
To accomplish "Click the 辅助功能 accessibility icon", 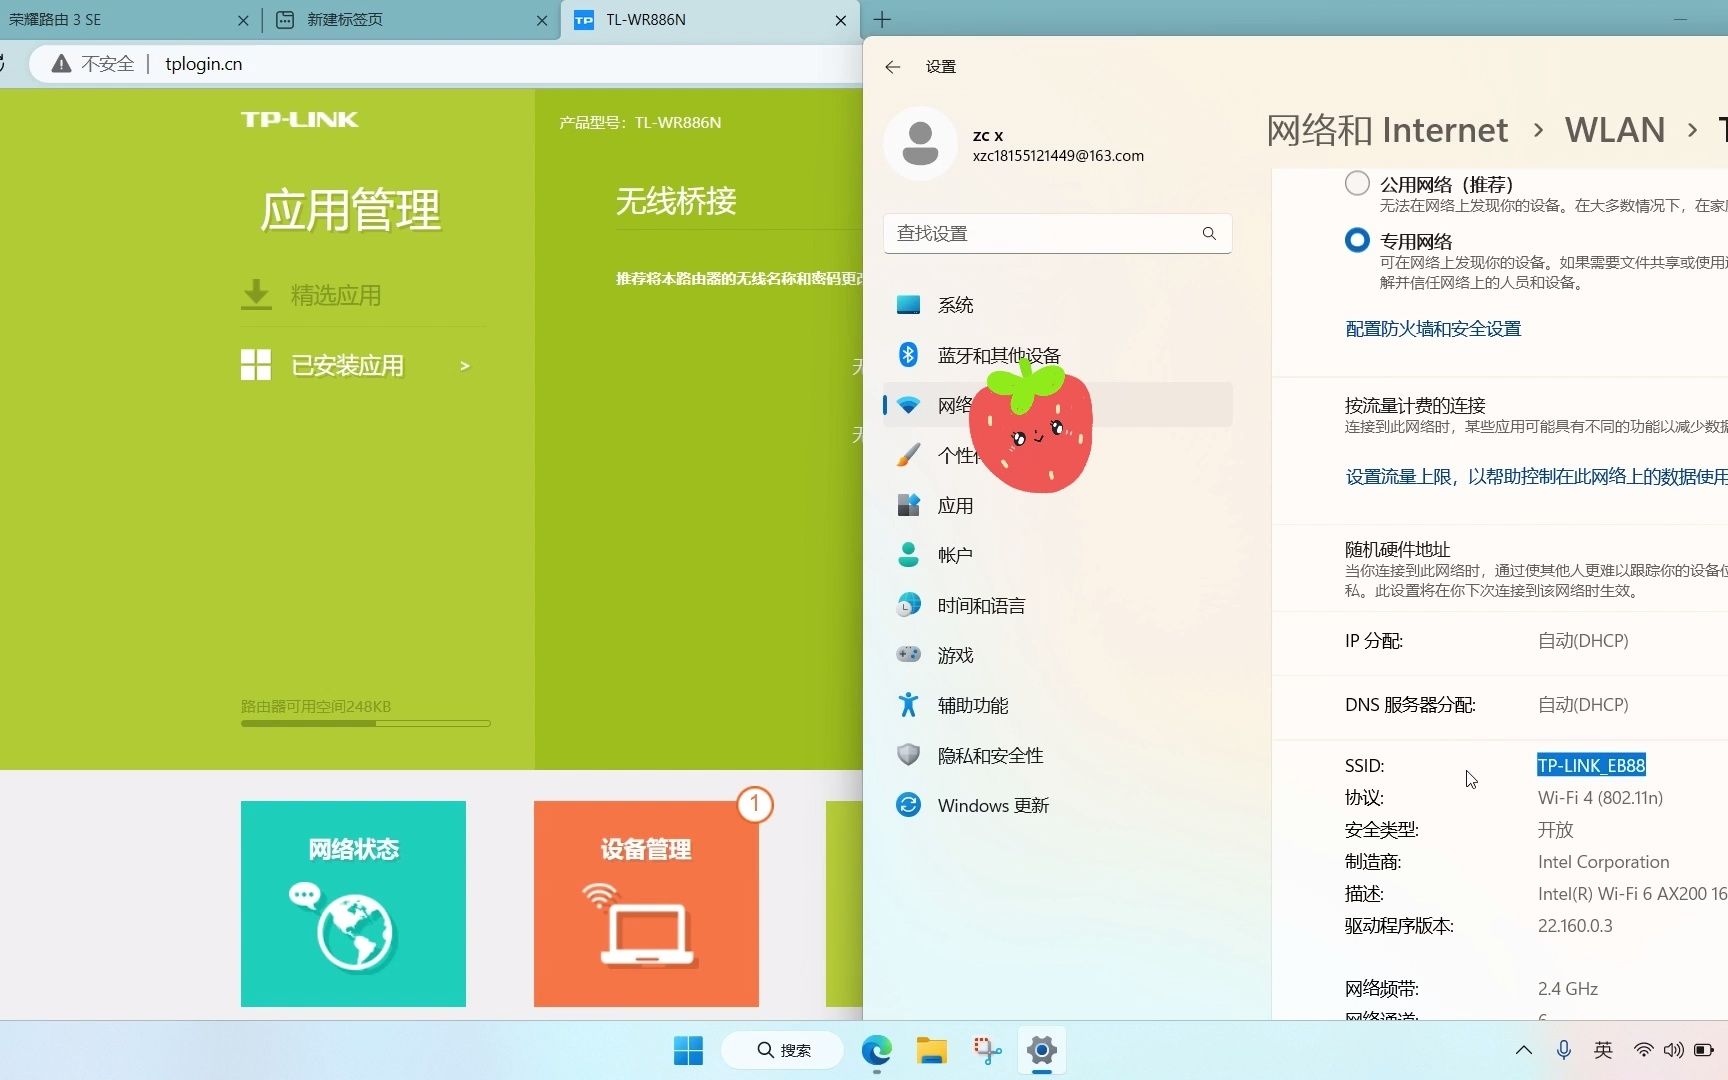I will click(x=908, y=705).
